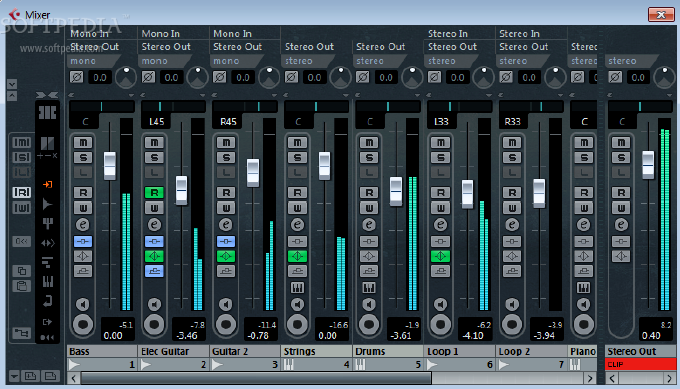Click global Read-all automation button

point(22,193)
